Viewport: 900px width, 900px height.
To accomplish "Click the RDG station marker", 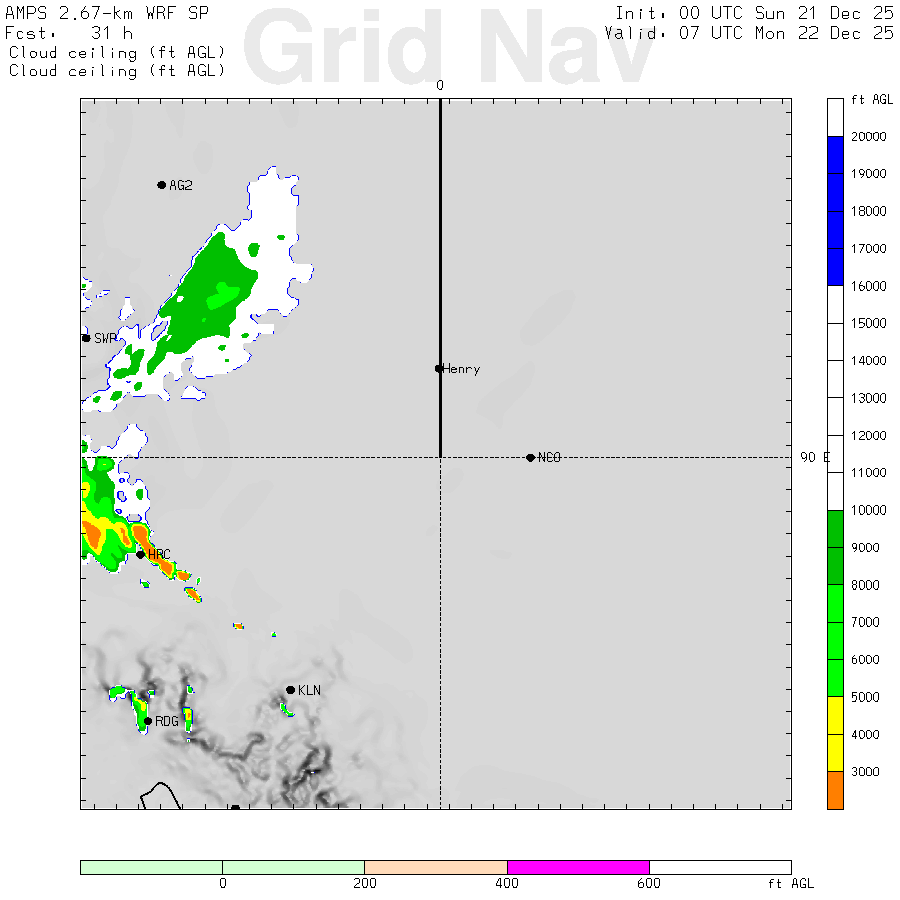I will [148, 721].
